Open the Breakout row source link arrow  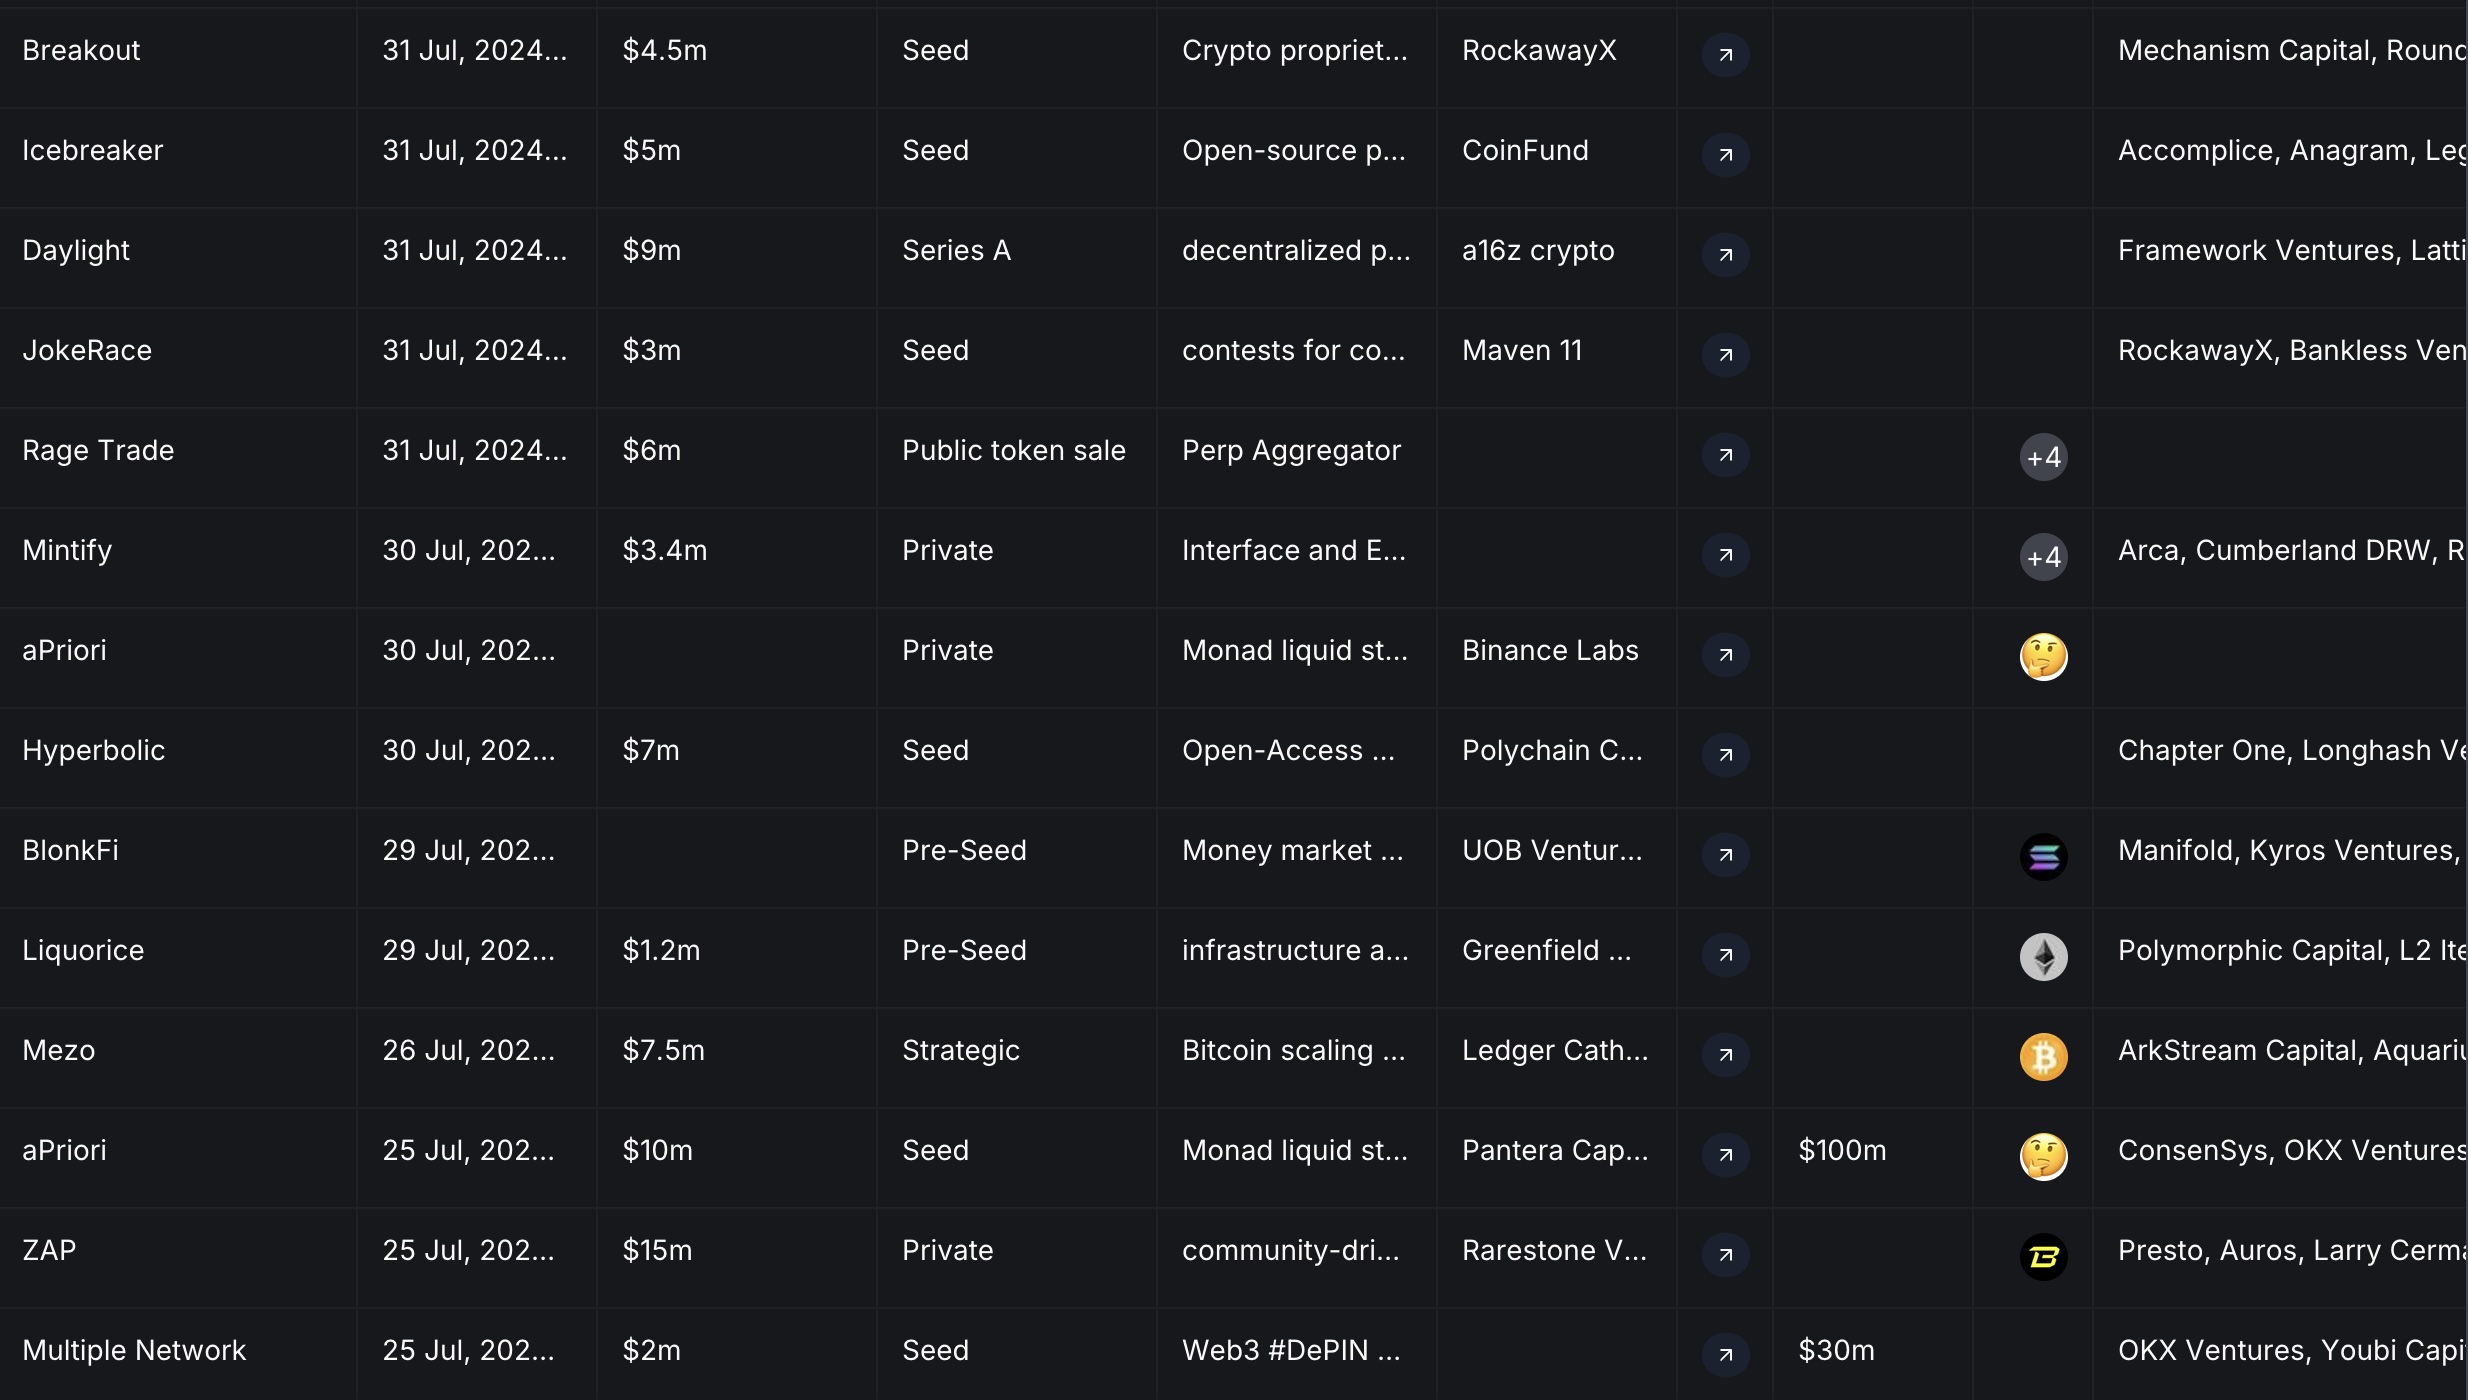[x=1725, y=55]
